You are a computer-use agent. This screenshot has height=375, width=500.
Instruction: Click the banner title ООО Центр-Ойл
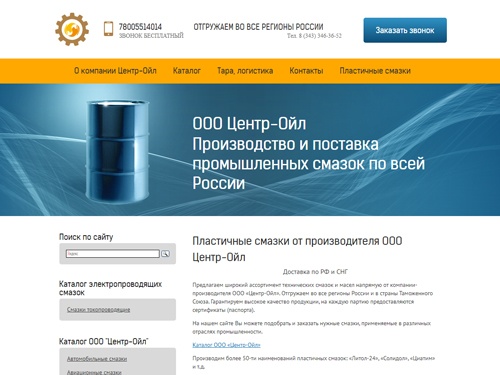point(249,124)
